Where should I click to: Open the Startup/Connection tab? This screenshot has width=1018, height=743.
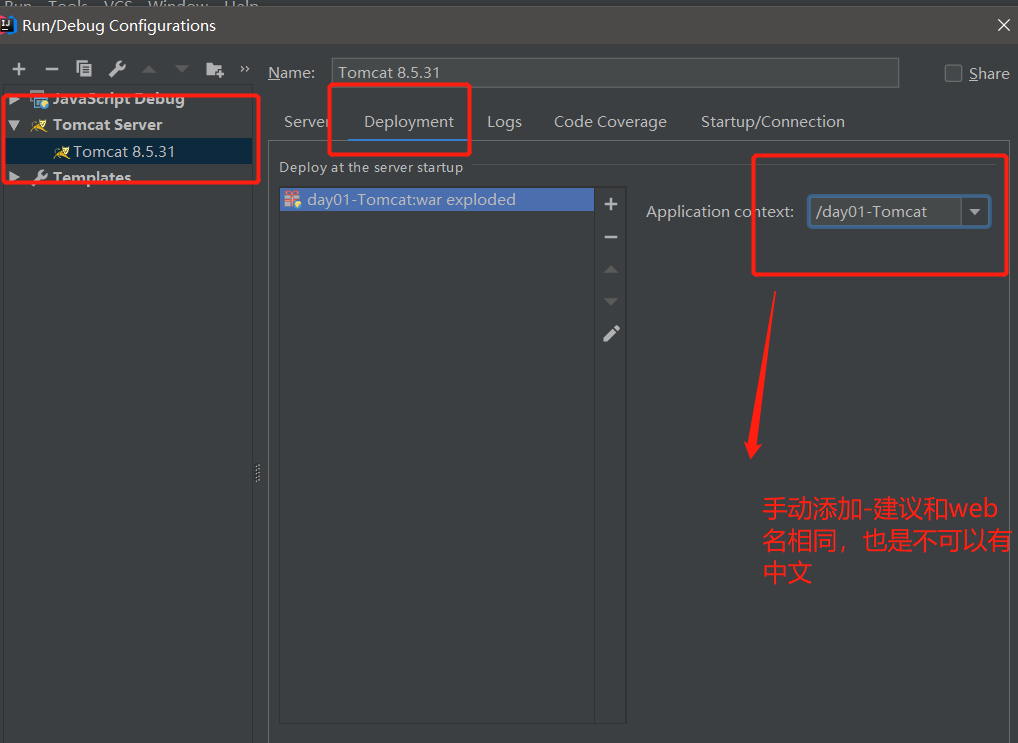click(x=773, y=121)
